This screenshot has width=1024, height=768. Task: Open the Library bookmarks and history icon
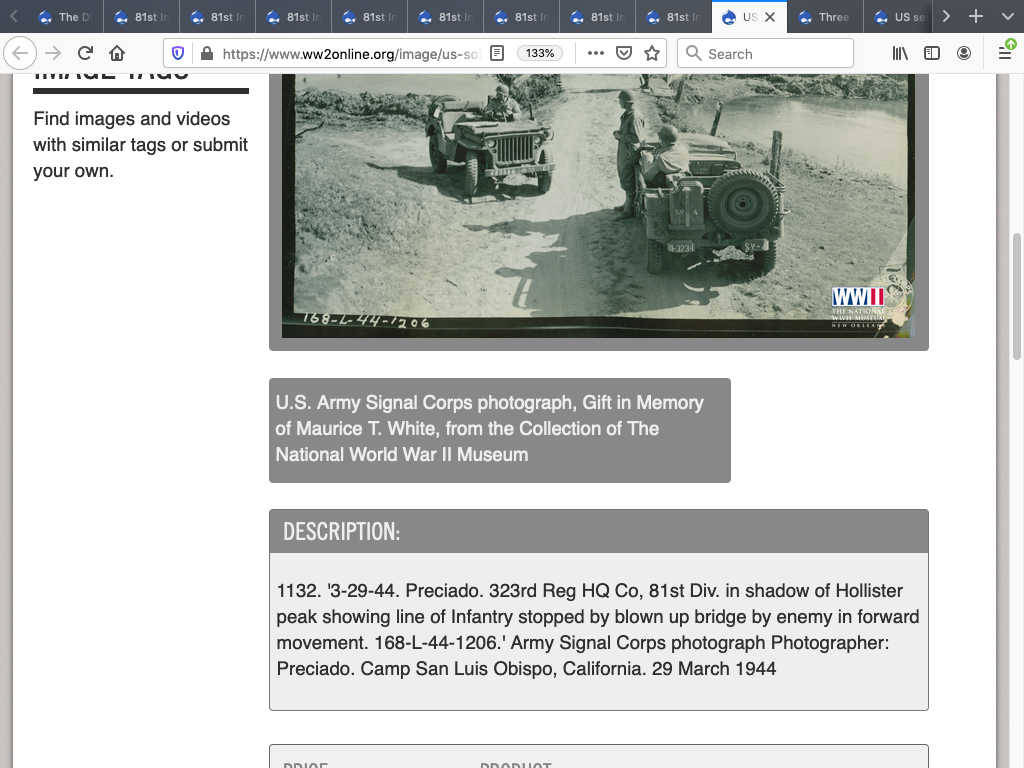click(x=900, y=53)
